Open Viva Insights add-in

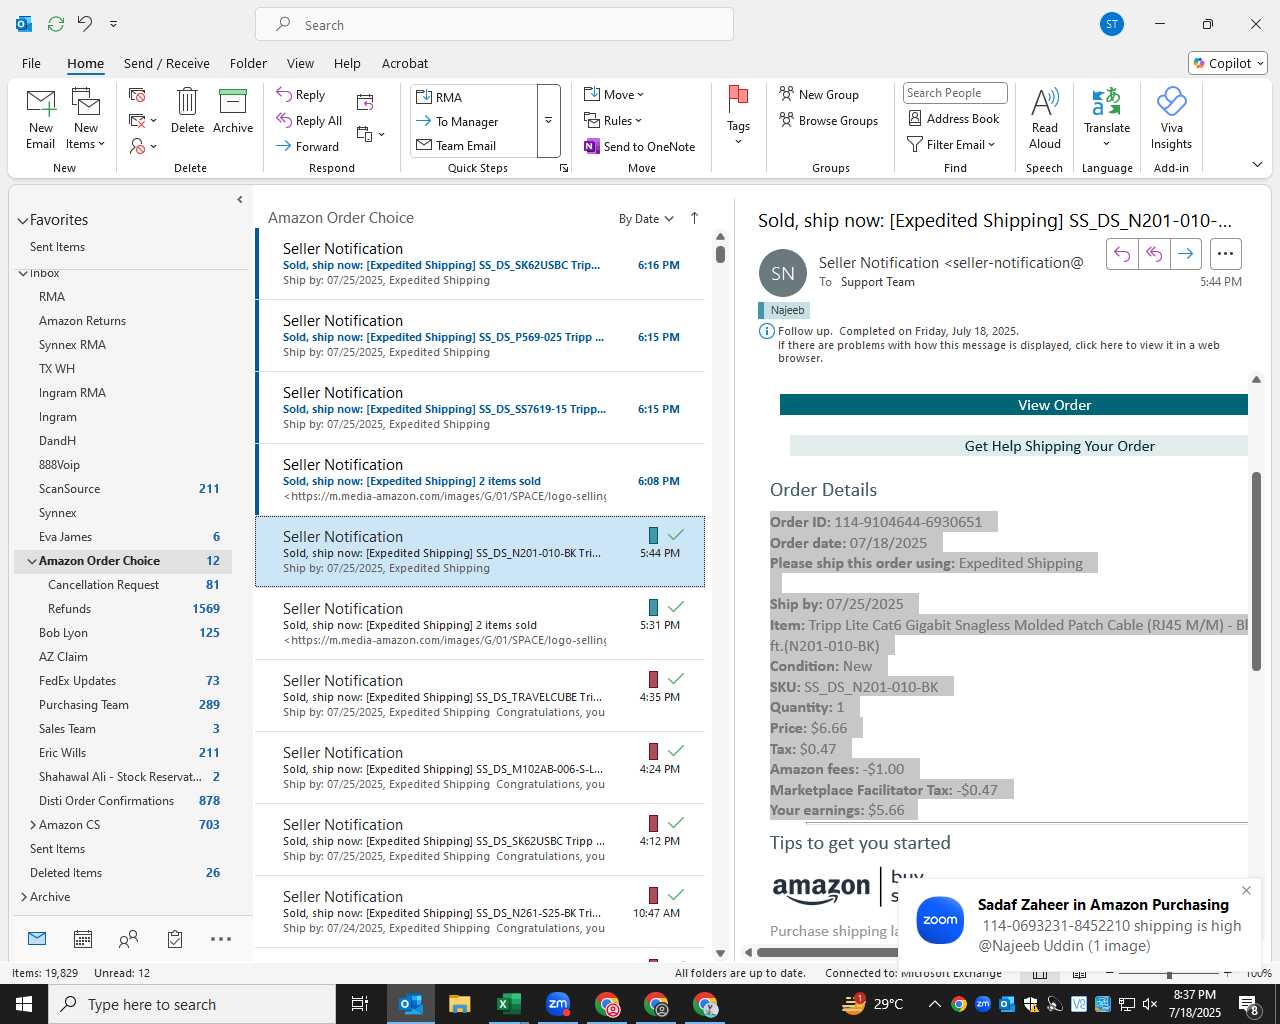[1171, 118]
